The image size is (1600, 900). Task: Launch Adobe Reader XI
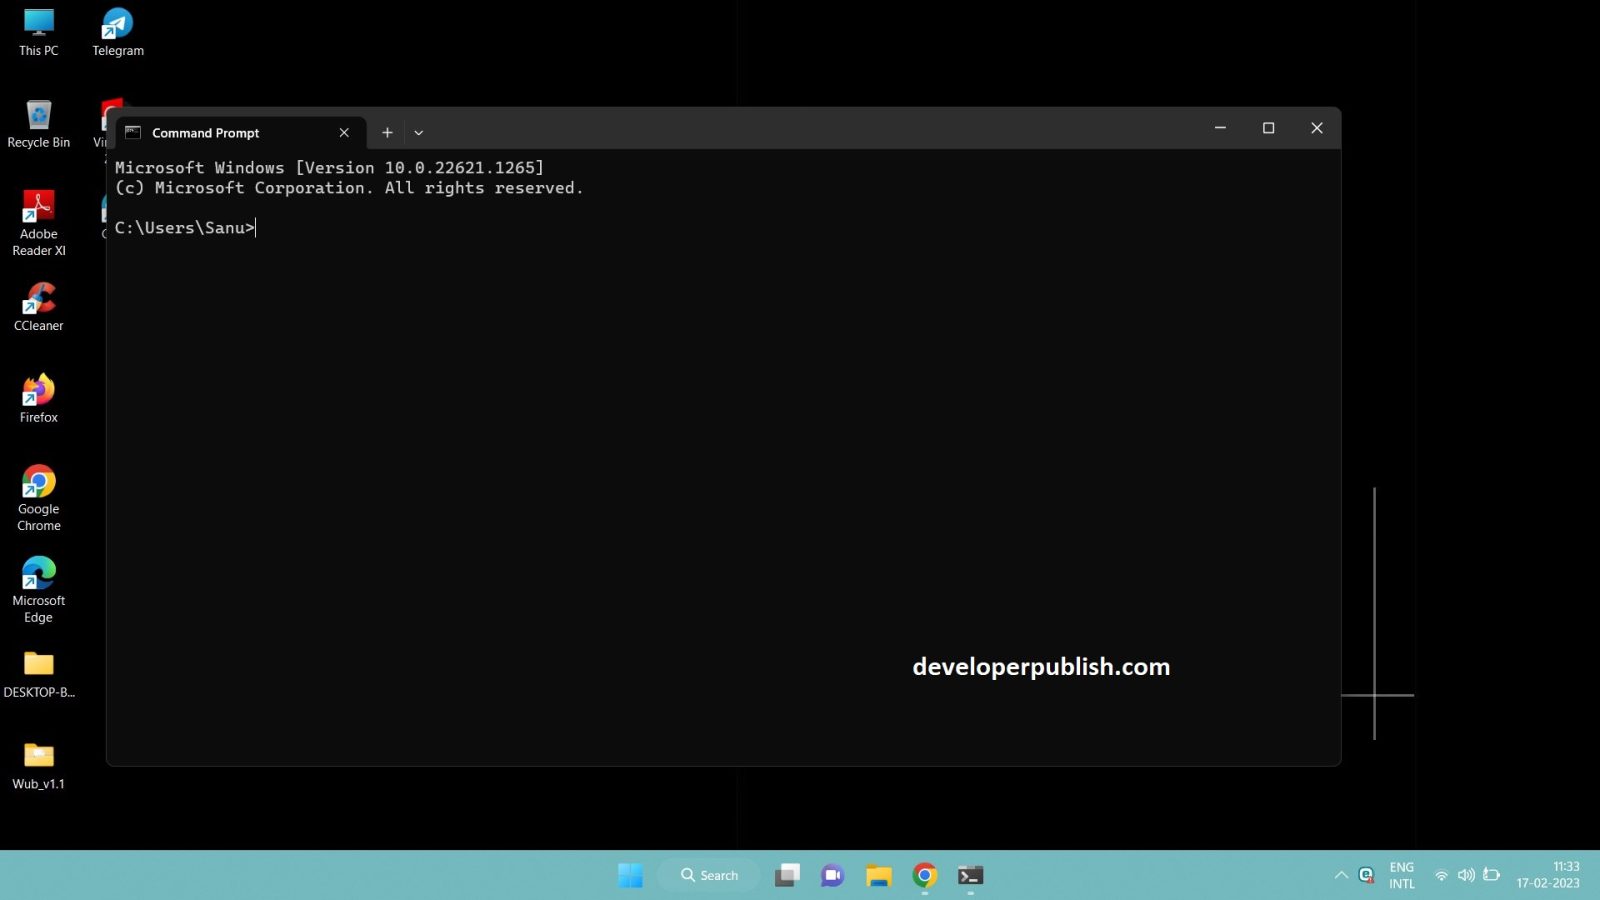[38, 205]
